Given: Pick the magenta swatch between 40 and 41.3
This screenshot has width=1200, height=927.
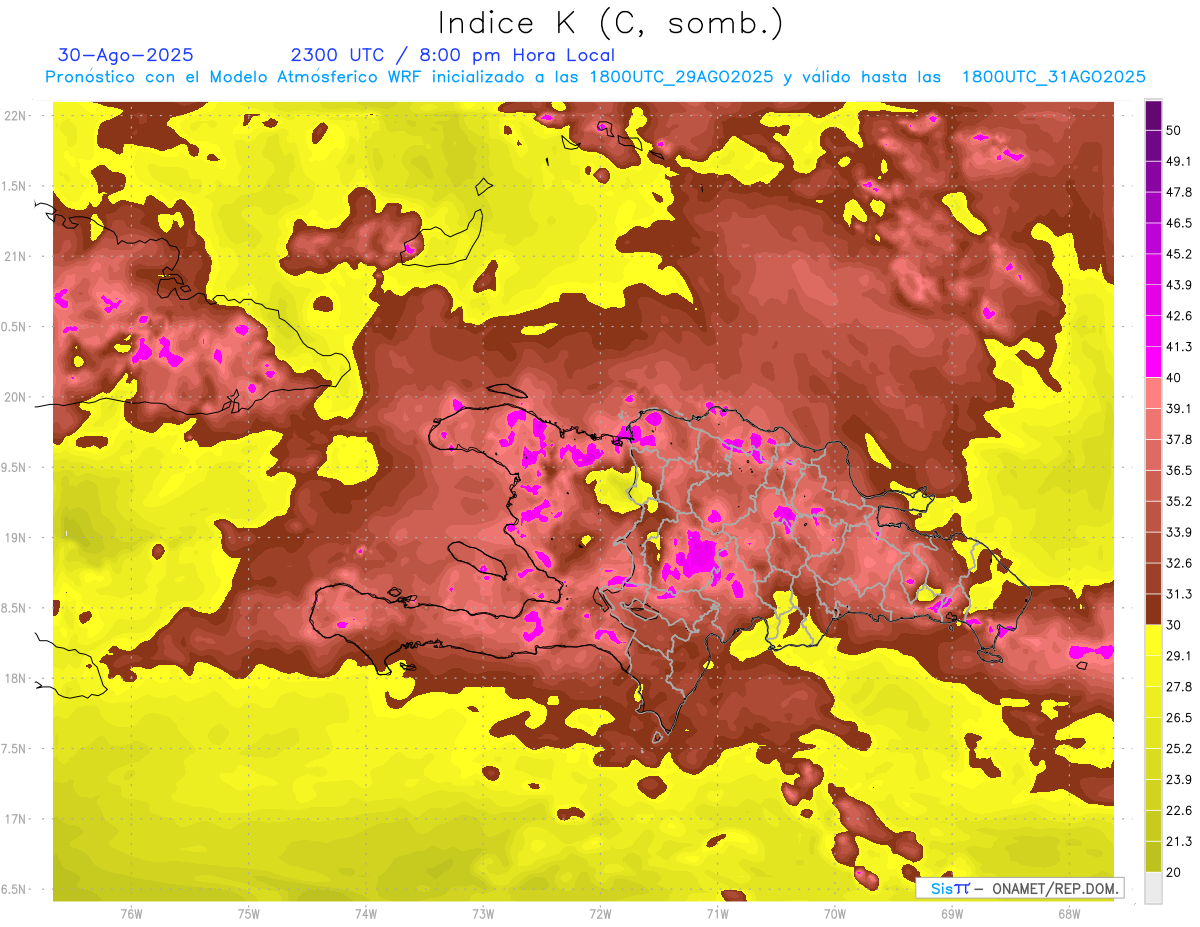Looking at the screenshot, I should tap(1153, 362).
